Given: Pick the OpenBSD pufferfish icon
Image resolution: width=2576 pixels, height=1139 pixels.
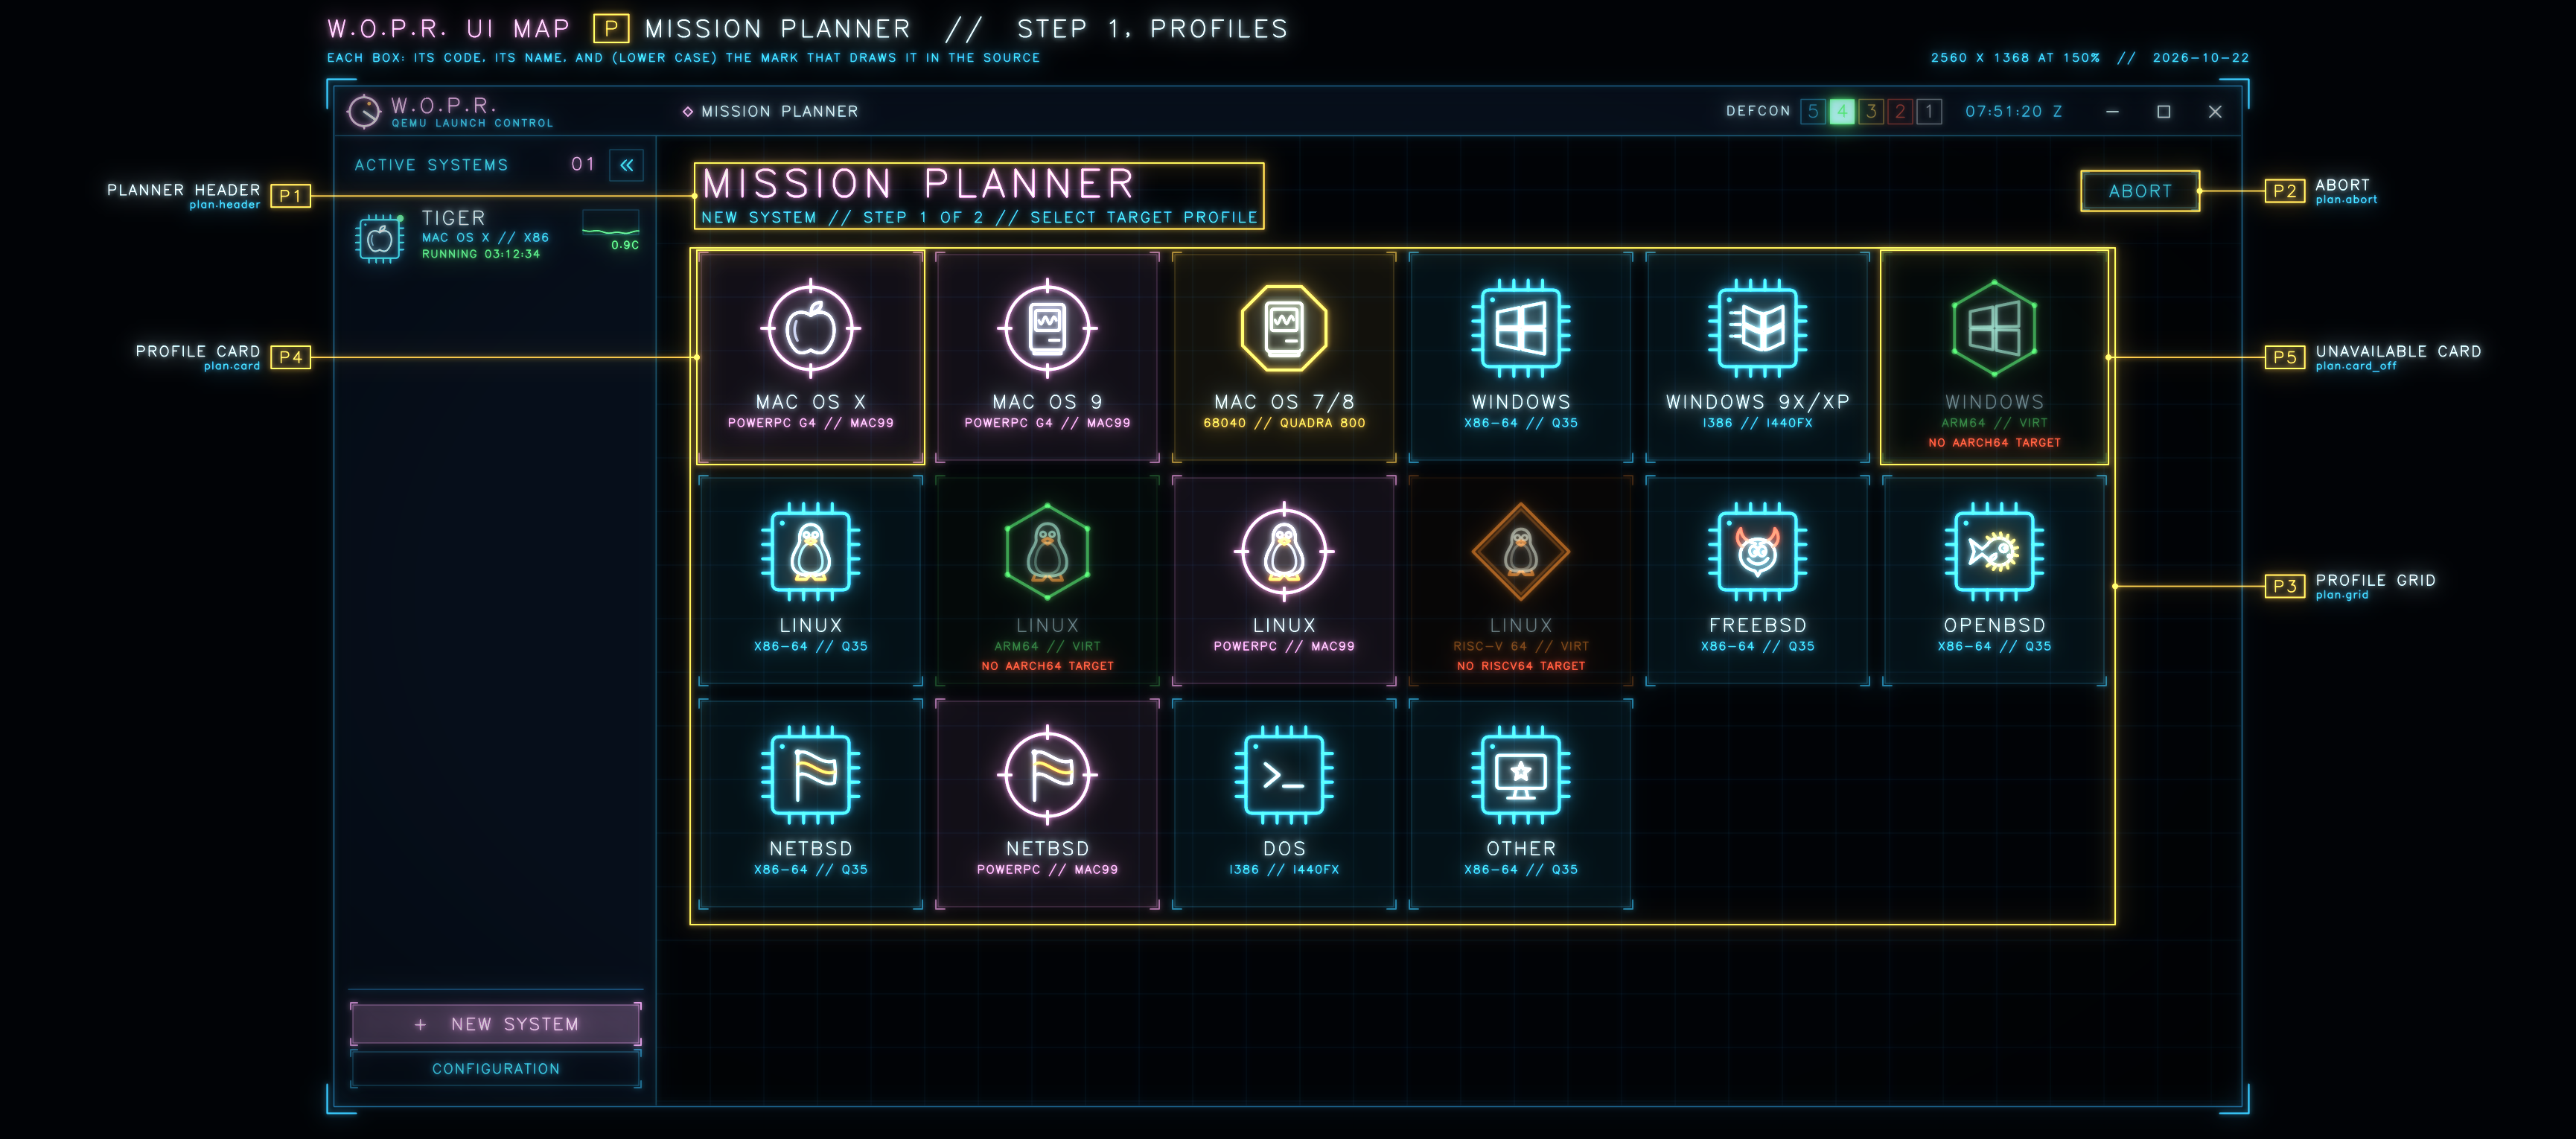Looking at the screenshot, I should 1994,551.
